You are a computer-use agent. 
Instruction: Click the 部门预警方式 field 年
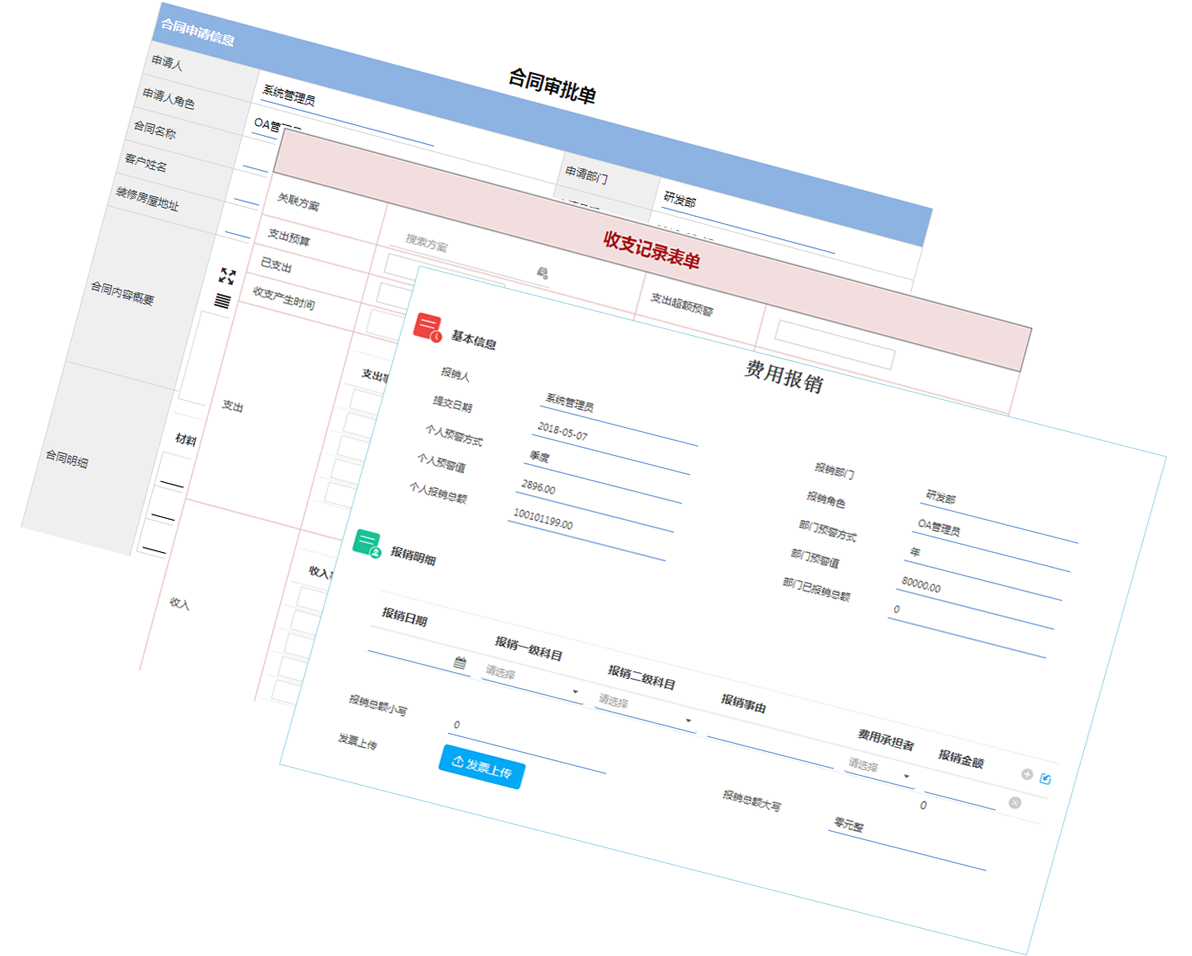pyautogui.click(x=983, y=572)
